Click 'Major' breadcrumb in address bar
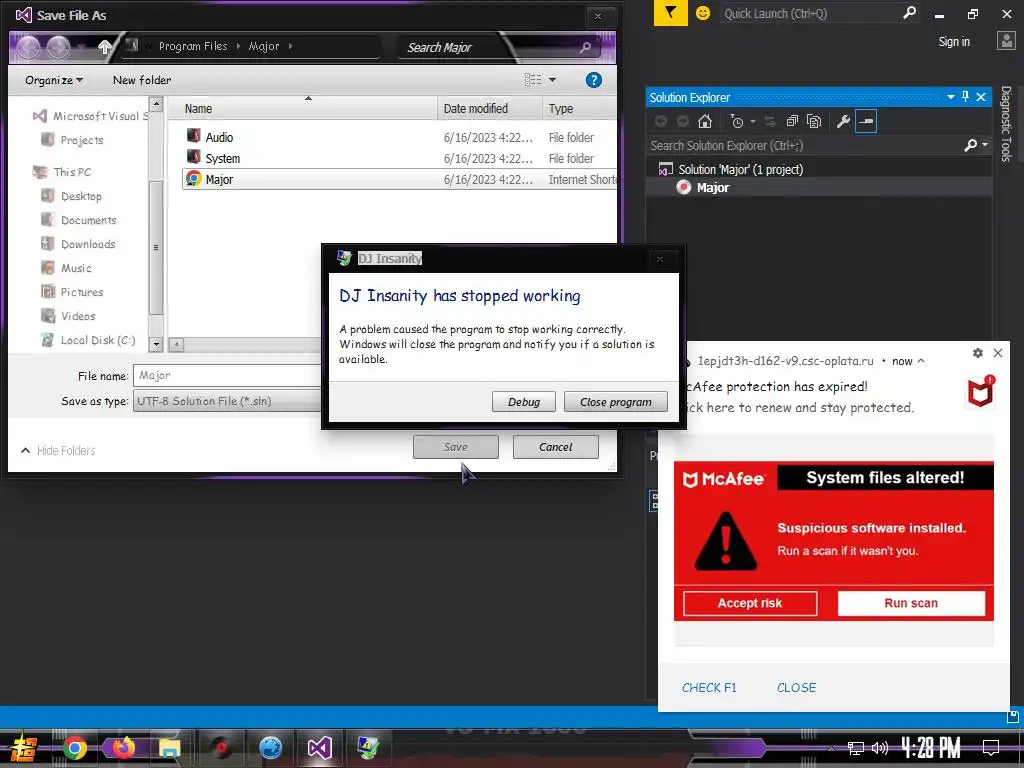Image resolution: width=1024 pixels, height=768 pixels. point(264,46)
